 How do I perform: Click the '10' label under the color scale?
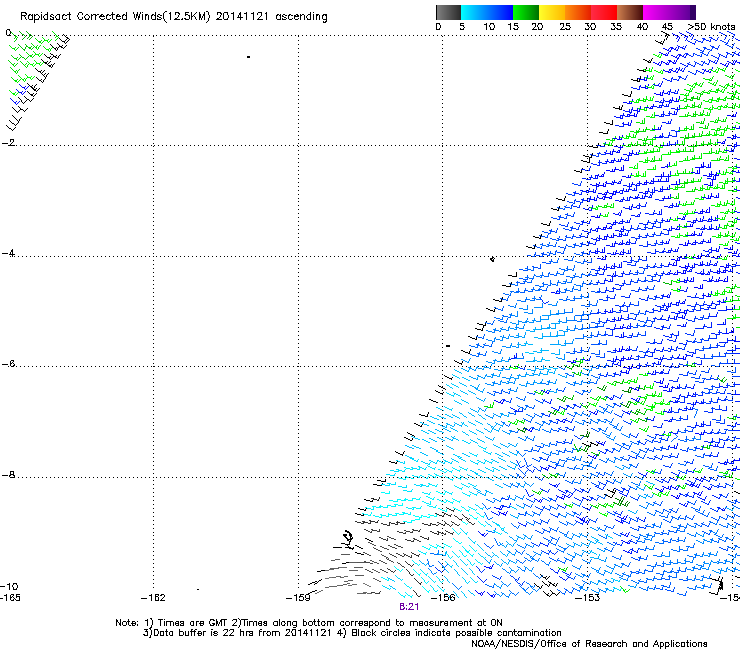point(489,27)
